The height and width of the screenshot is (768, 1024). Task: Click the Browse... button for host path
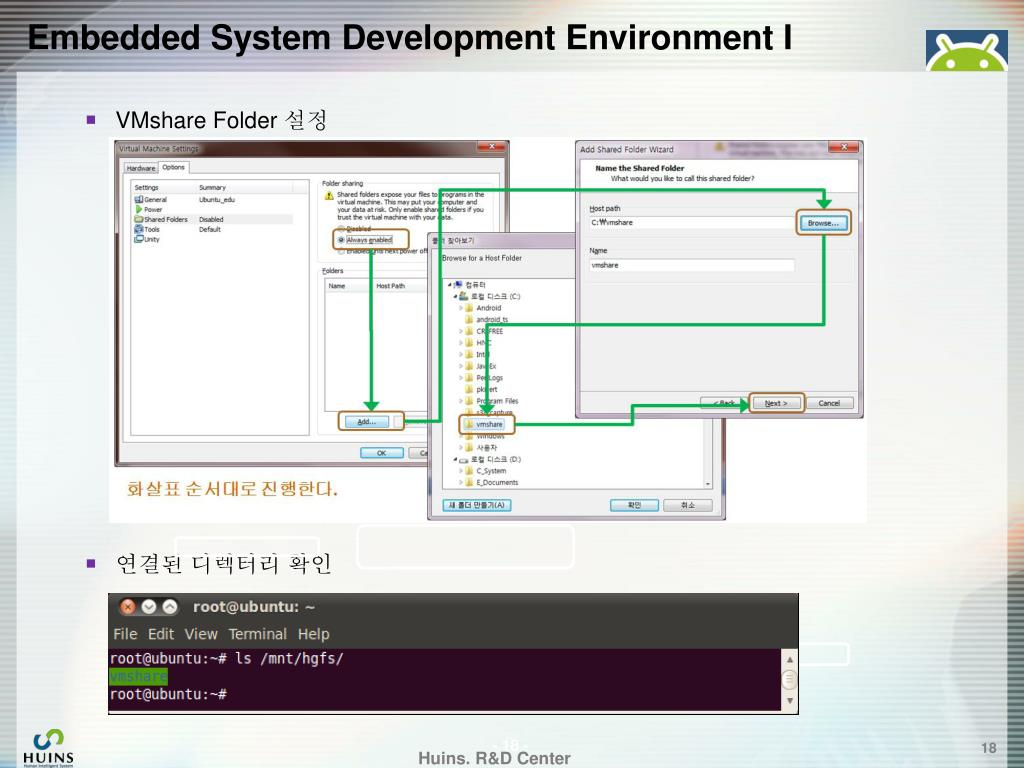click(823, 223)
